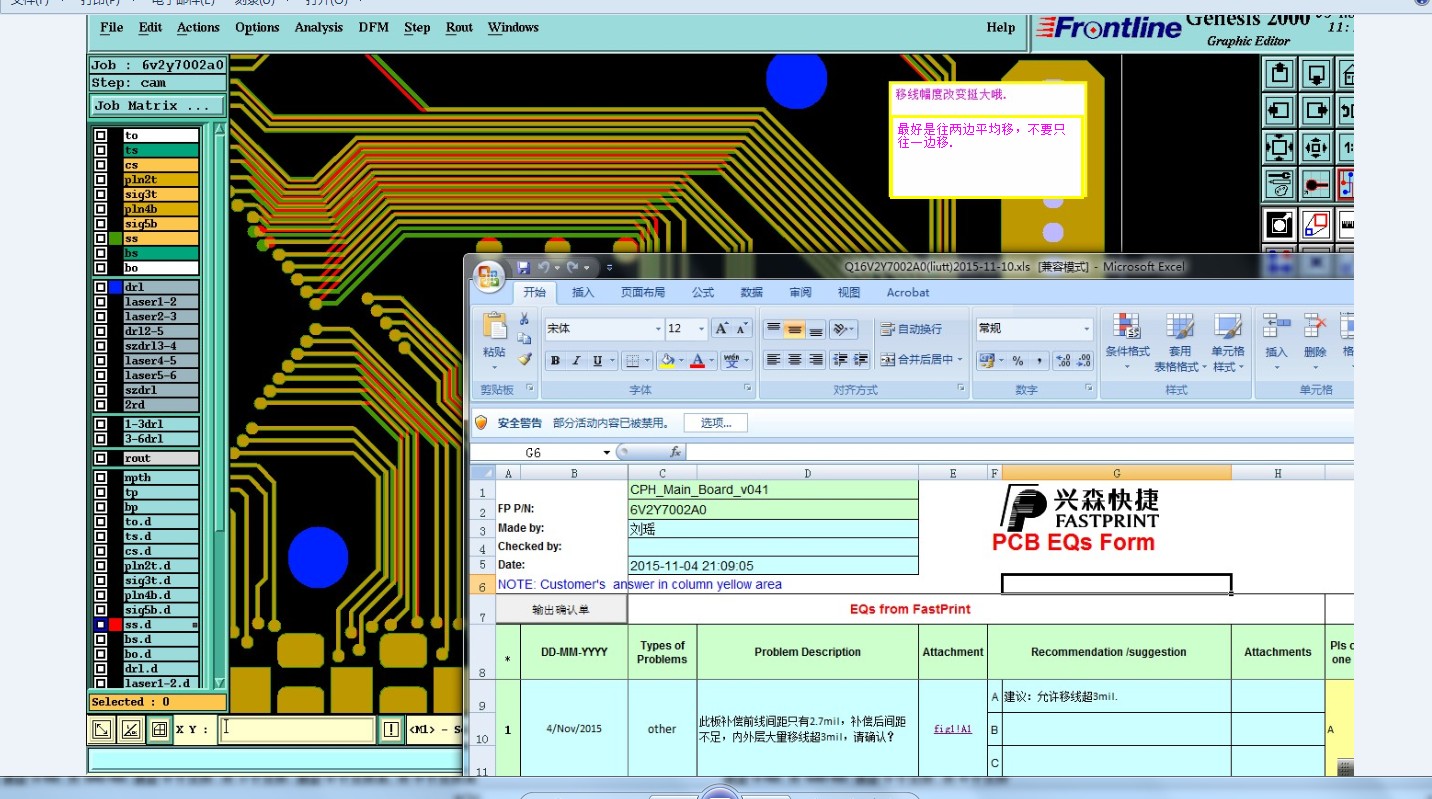Open the font size dropdown showing 12

[701, 329]
